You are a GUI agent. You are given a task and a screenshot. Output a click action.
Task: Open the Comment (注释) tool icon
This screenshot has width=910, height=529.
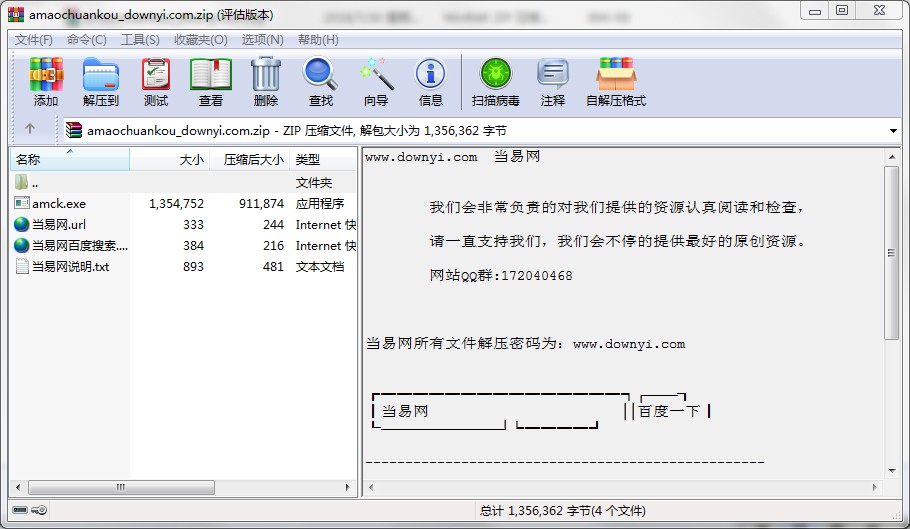[552, 74]
